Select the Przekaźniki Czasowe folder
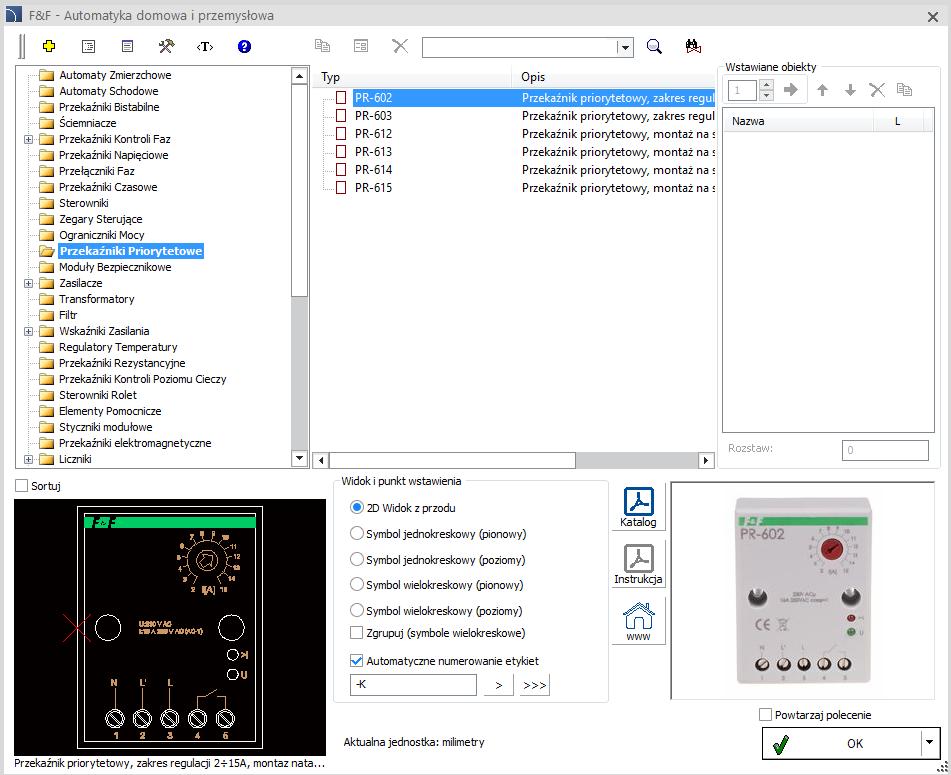 pyautogui.click(x=108, y=187)
